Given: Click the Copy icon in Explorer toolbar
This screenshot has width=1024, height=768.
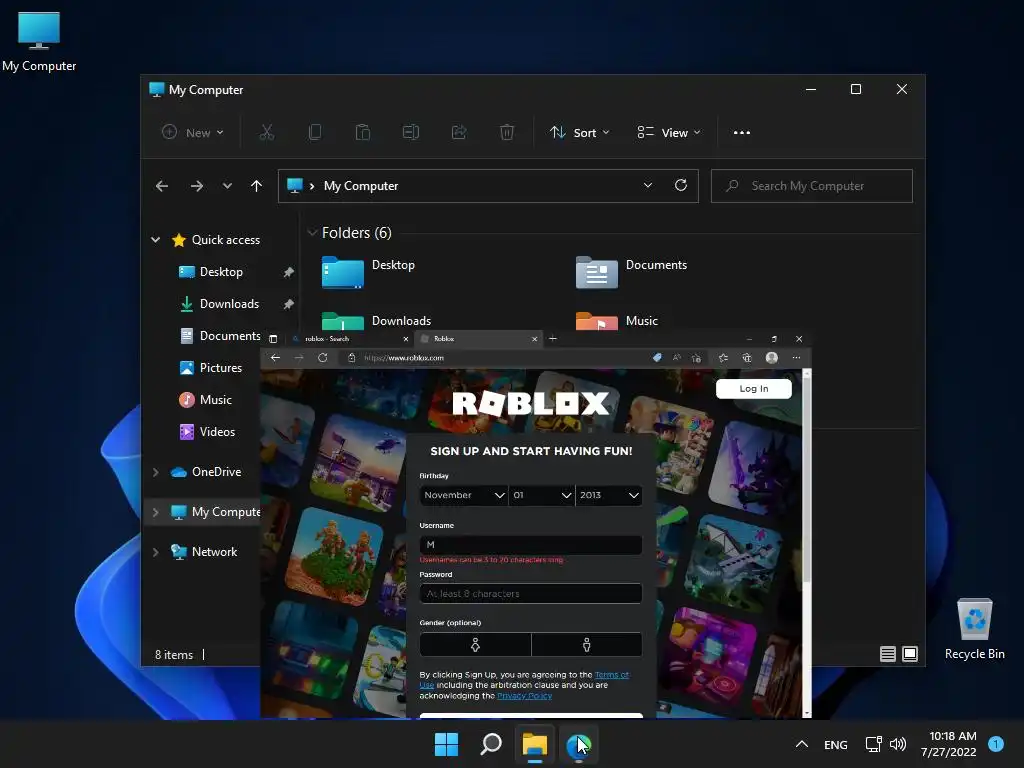Looking at the screenshot, I should point(315,133).
